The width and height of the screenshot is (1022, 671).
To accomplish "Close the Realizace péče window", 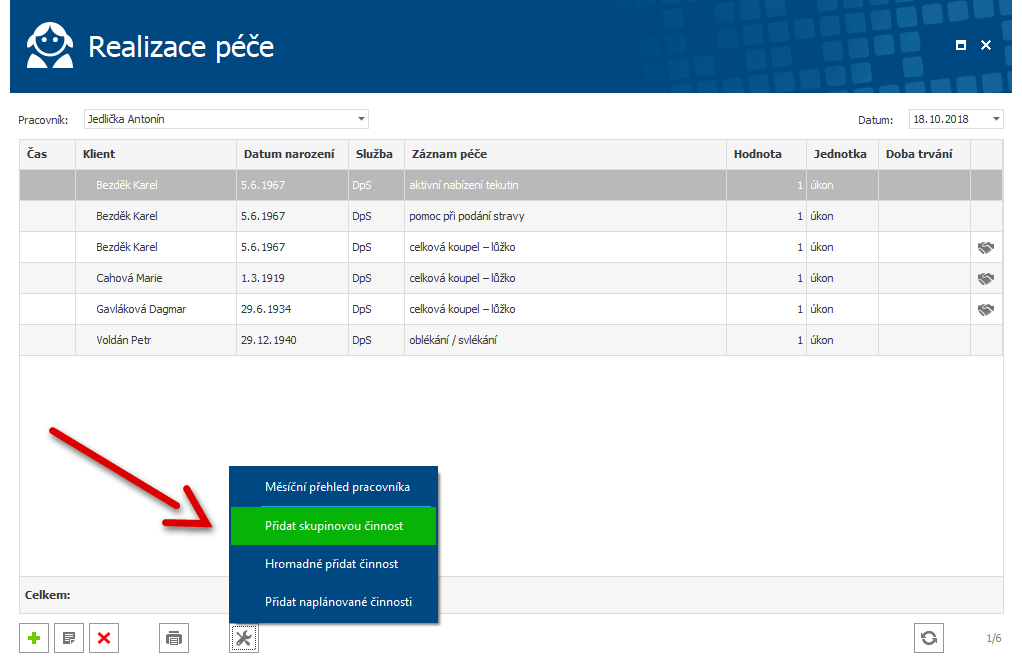I will tap(986, 45).
